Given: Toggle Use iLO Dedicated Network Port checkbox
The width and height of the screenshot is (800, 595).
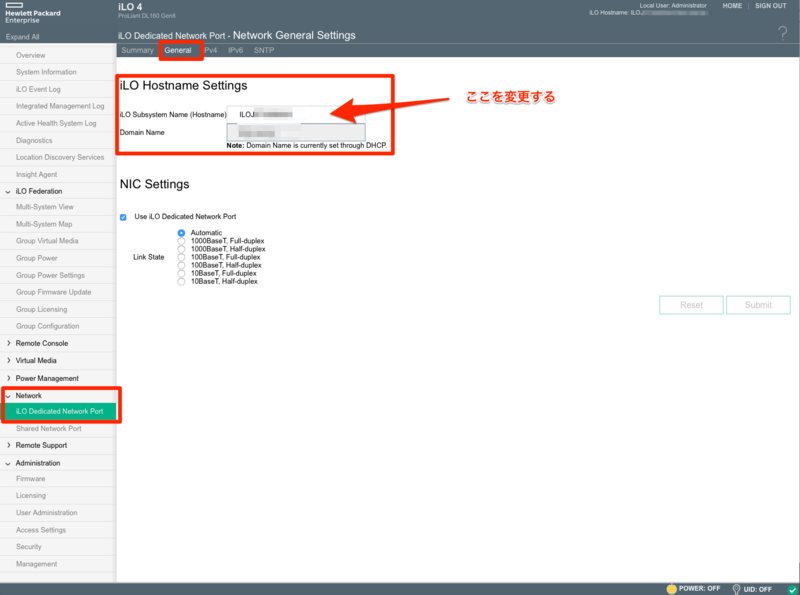Looking at the screenshot, I should pos(123,217).
